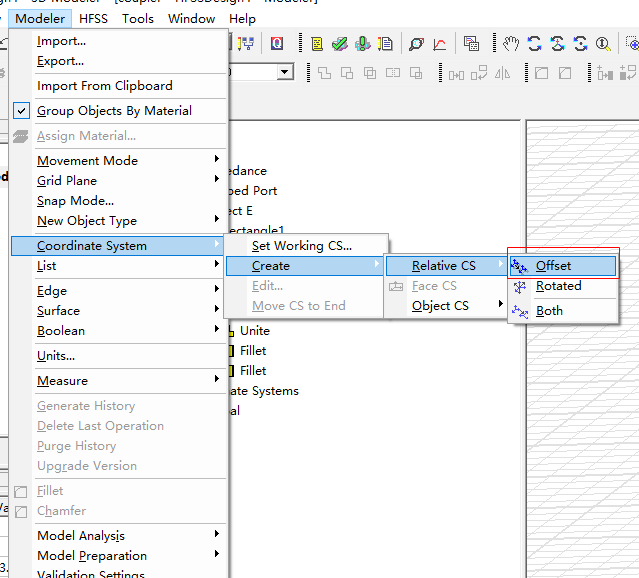Click the Intersect toolbar icon
This screenshot has height=578, width=639.
pyautogui.click(x=370, y=73)
